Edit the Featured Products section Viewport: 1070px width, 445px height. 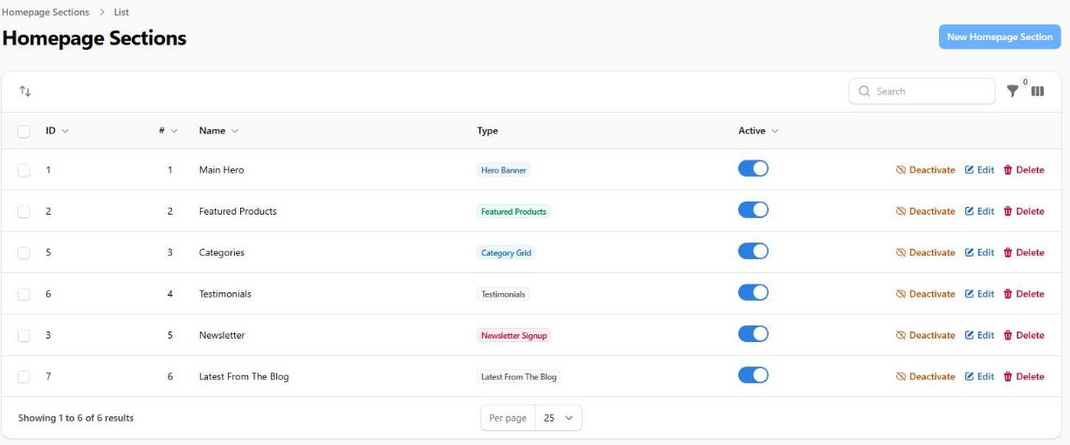click(979, 212)
